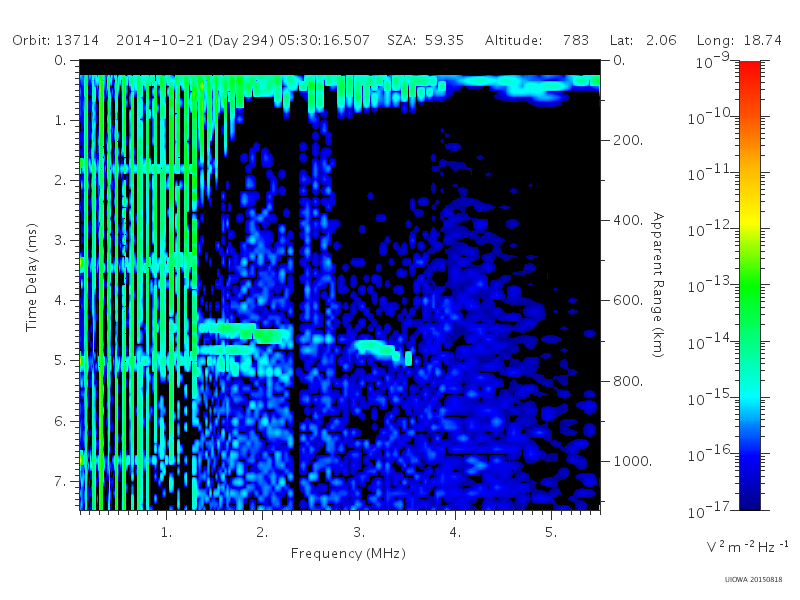Click the 'UIOWA 20150818' credit text
This screenshot has height=600, width=800.
coord(753,579)
